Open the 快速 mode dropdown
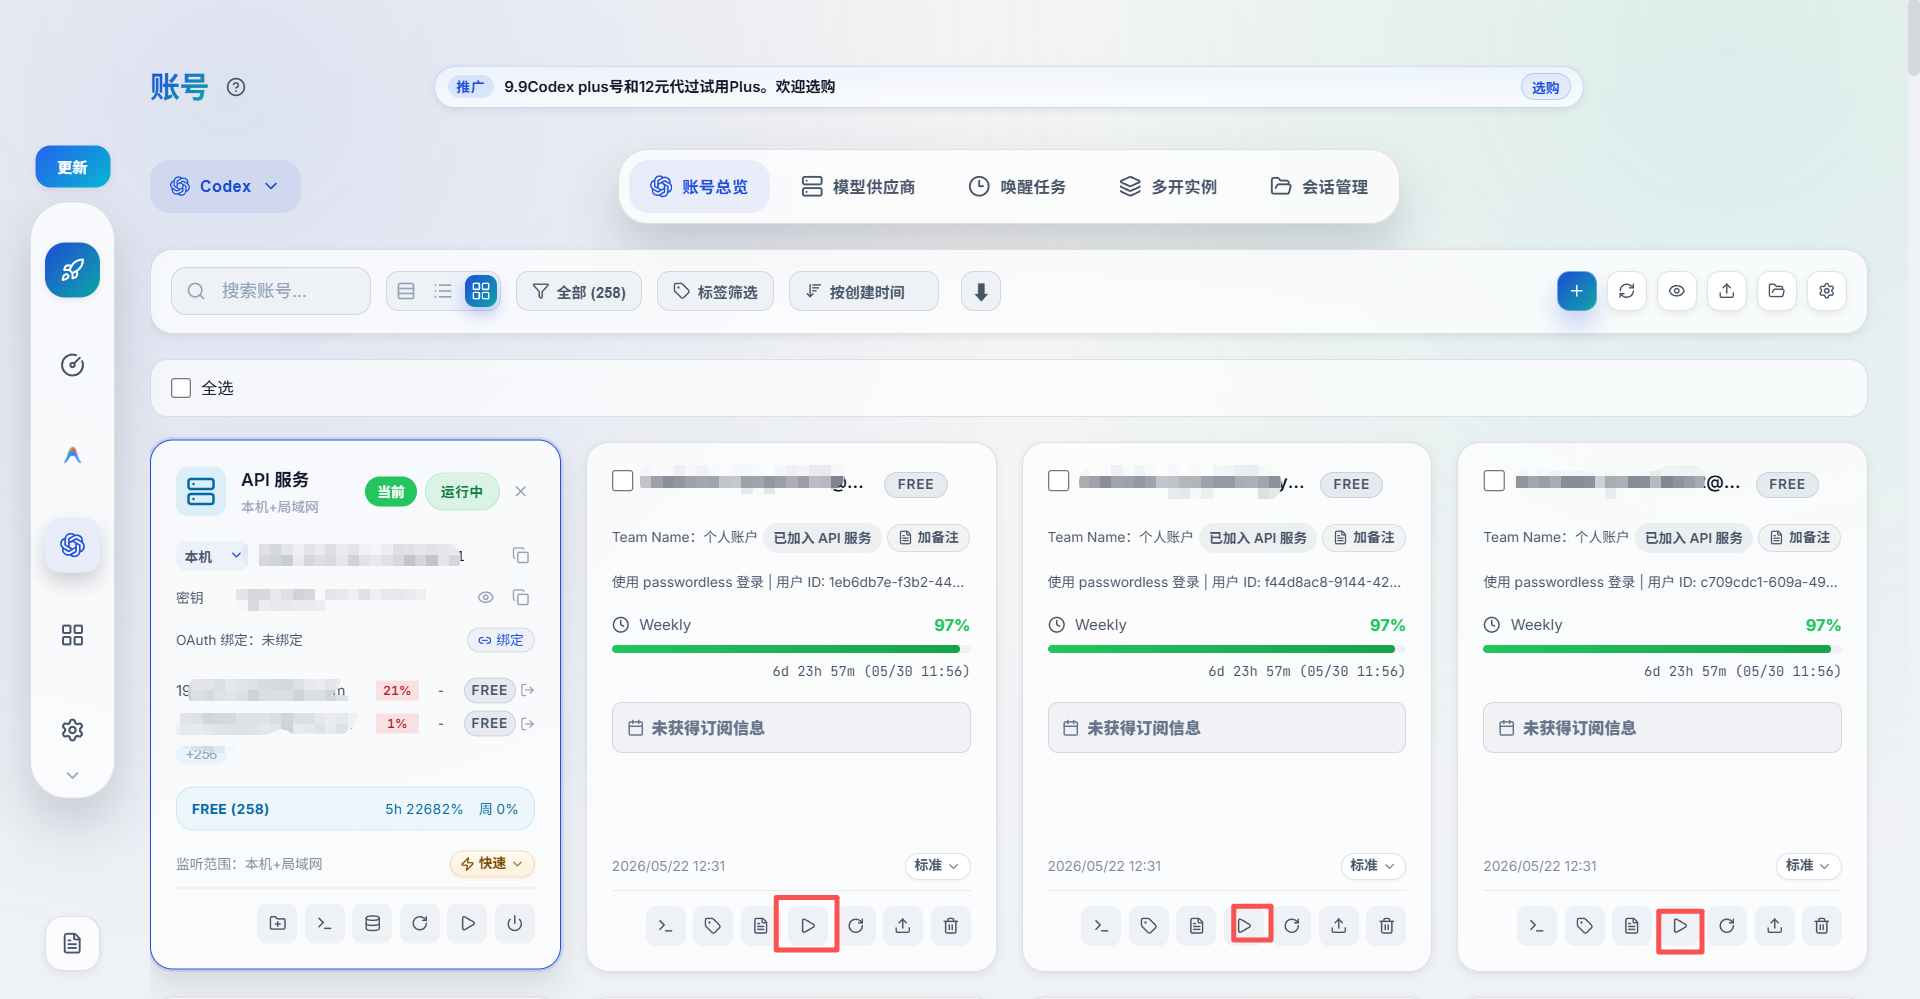1920x999 pixels. [492, 864]
